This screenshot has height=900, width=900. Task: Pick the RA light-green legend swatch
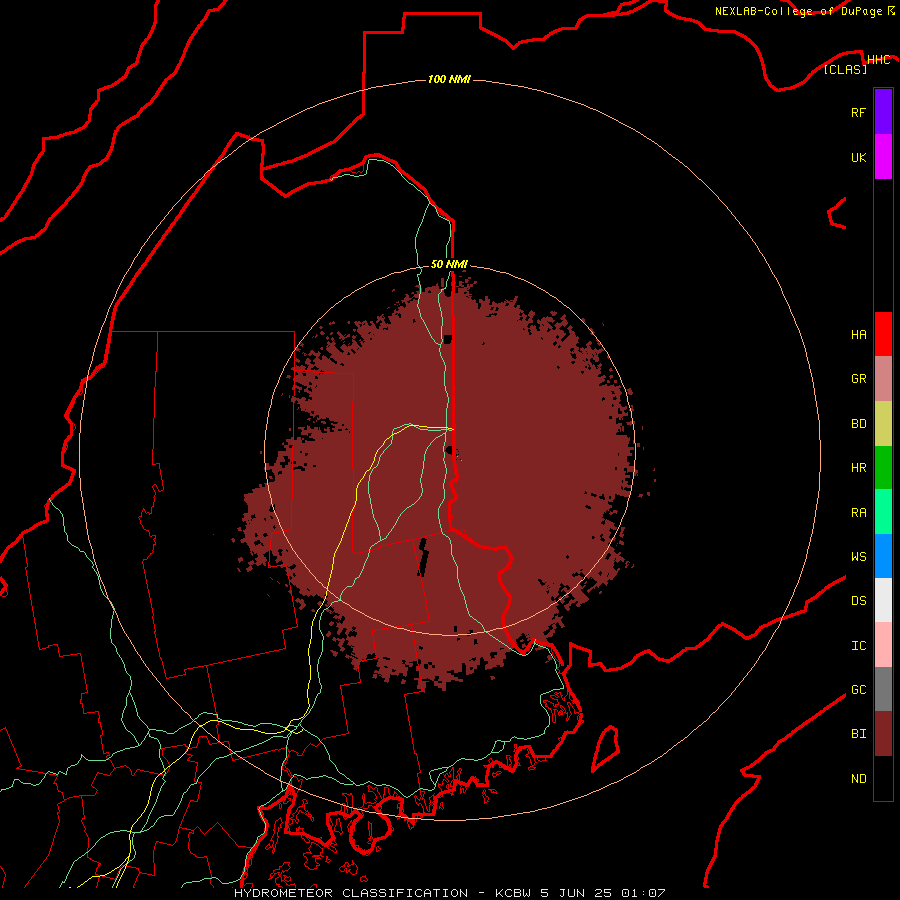pos(883,512)
